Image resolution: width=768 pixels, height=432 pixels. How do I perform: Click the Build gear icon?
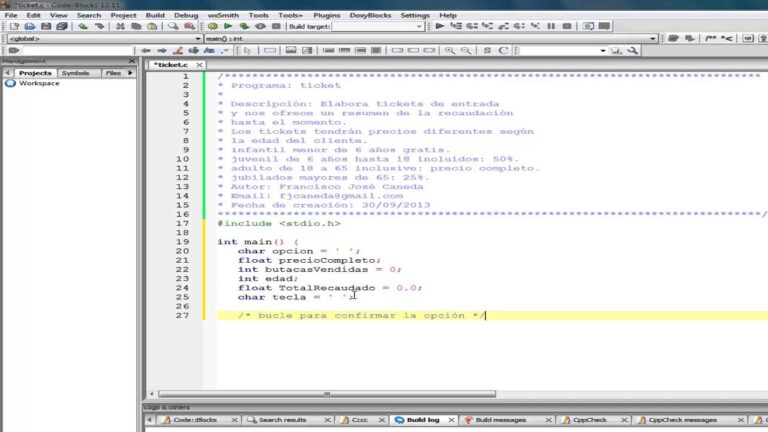click(x=213, y=26)
